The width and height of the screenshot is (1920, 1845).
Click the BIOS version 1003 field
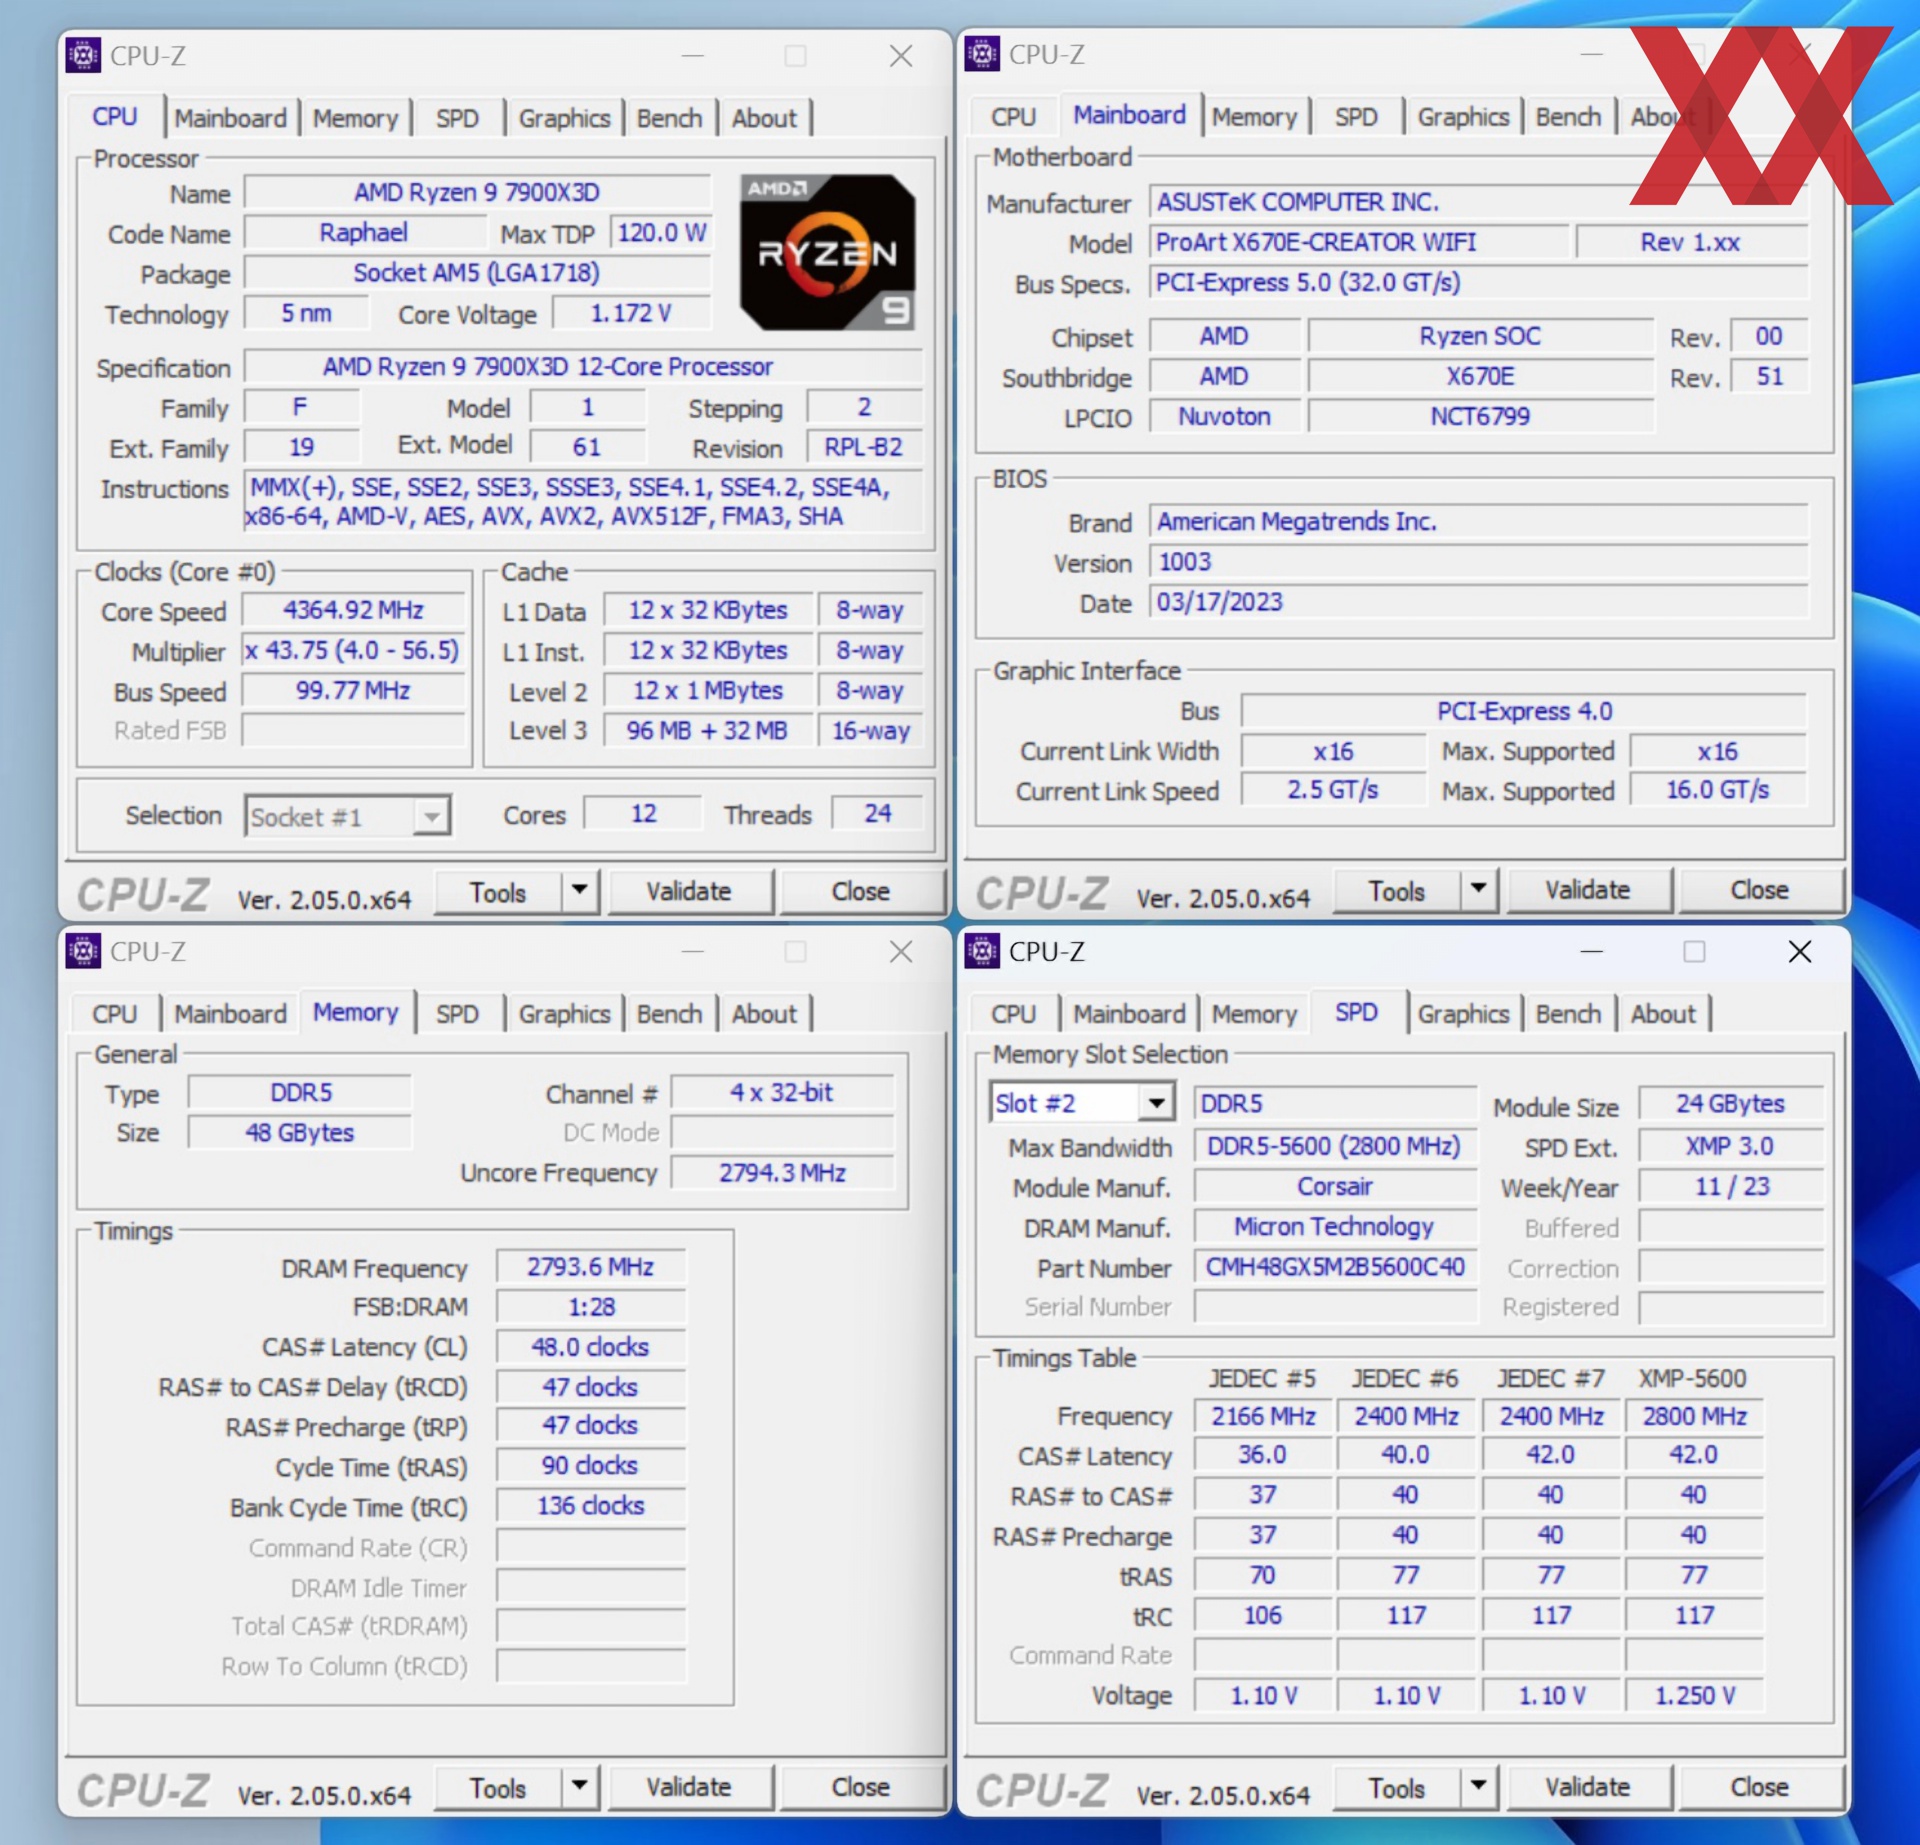(x=1478, y=562)
